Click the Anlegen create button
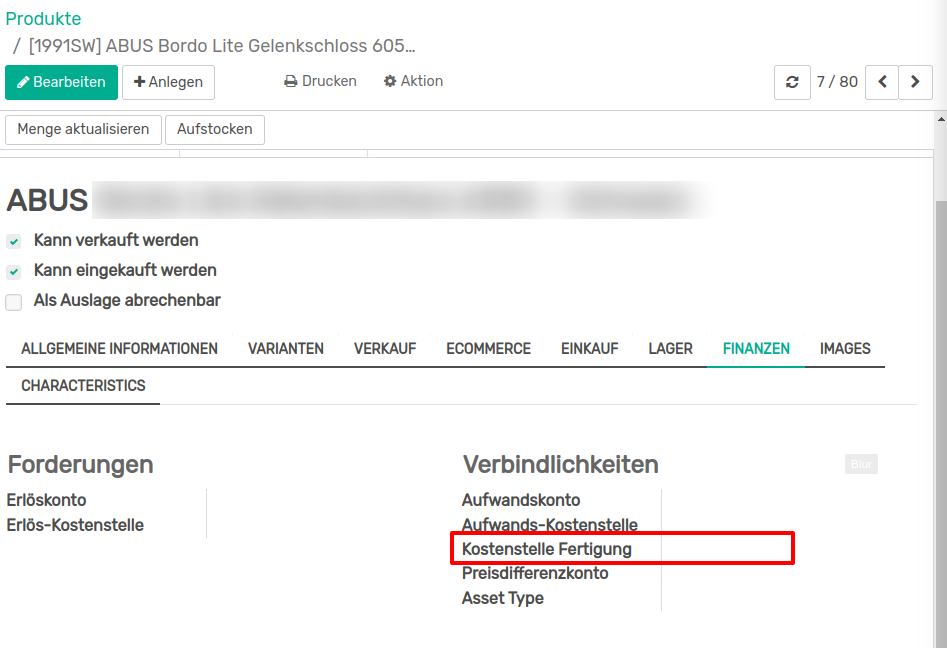The image size is (947, 648). [x=168, y=82]
